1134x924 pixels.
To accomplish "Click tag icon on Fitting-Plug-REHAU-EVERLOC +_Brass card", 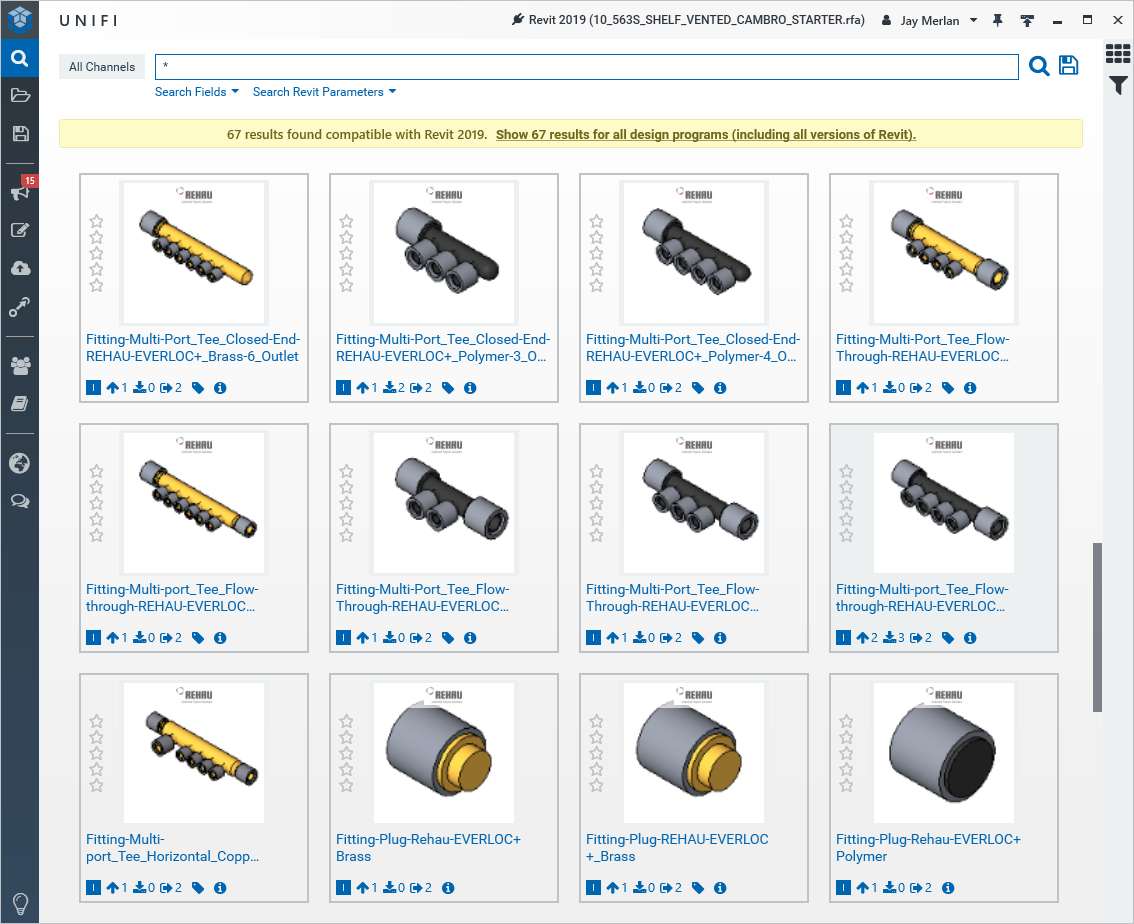I will tap(698, 888).
